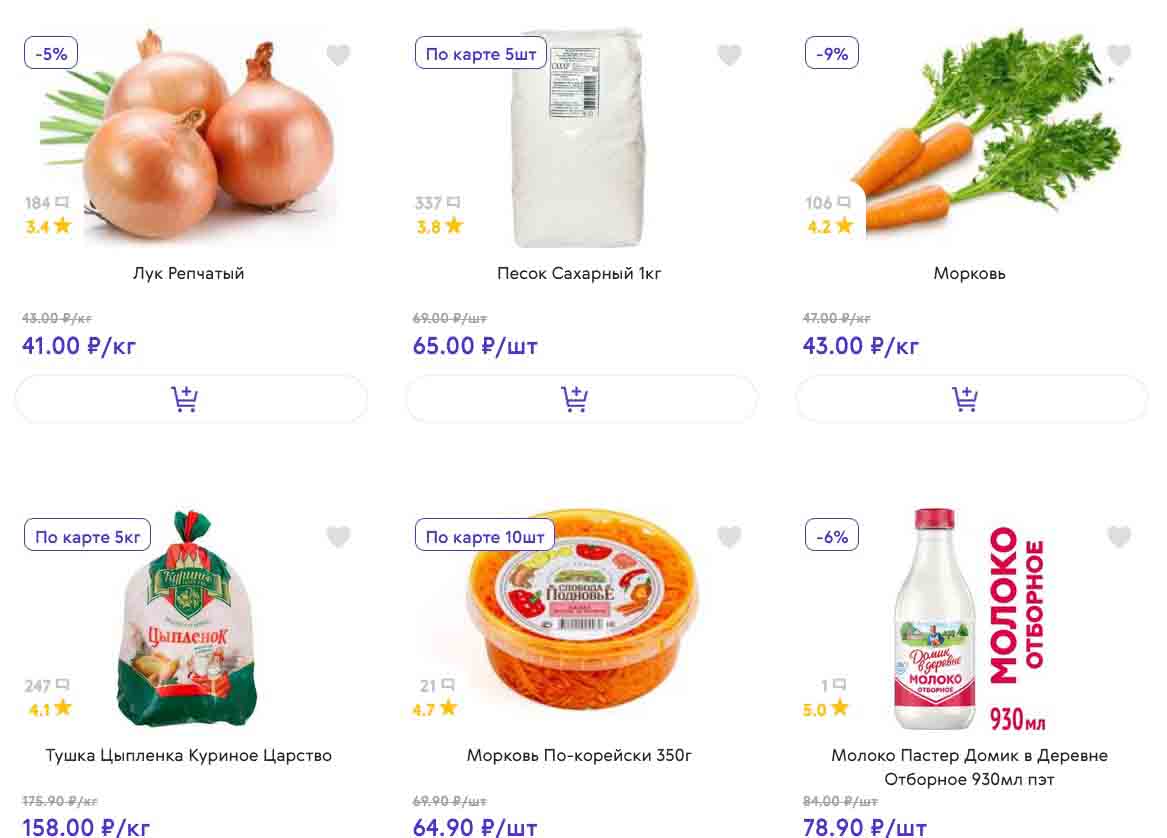This screenshot has height=838, width=1167.
Task: Click the Korean carrot salad photo
Action: 583,615
